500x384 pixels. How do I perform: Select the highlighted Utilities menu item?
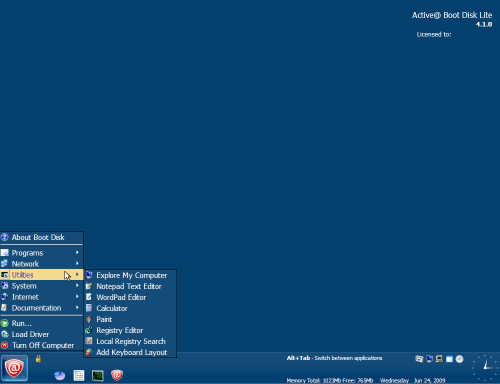(42, 275)
